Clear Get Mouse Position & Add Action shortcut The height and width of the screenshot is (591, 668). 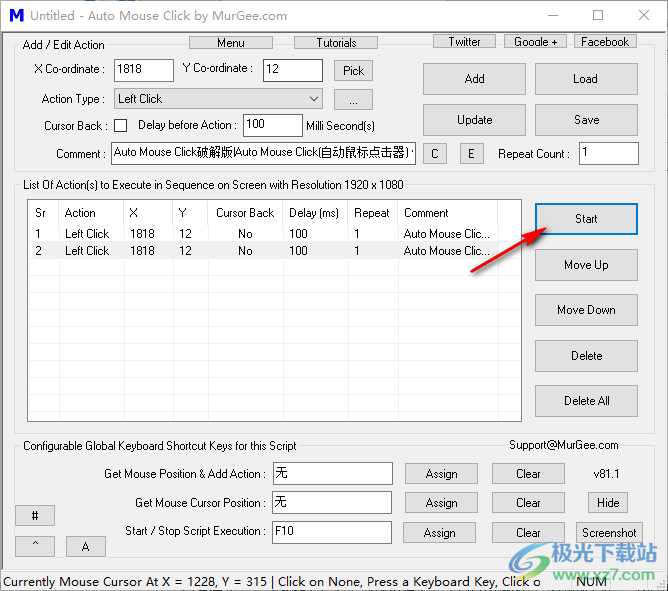point(528,474)
